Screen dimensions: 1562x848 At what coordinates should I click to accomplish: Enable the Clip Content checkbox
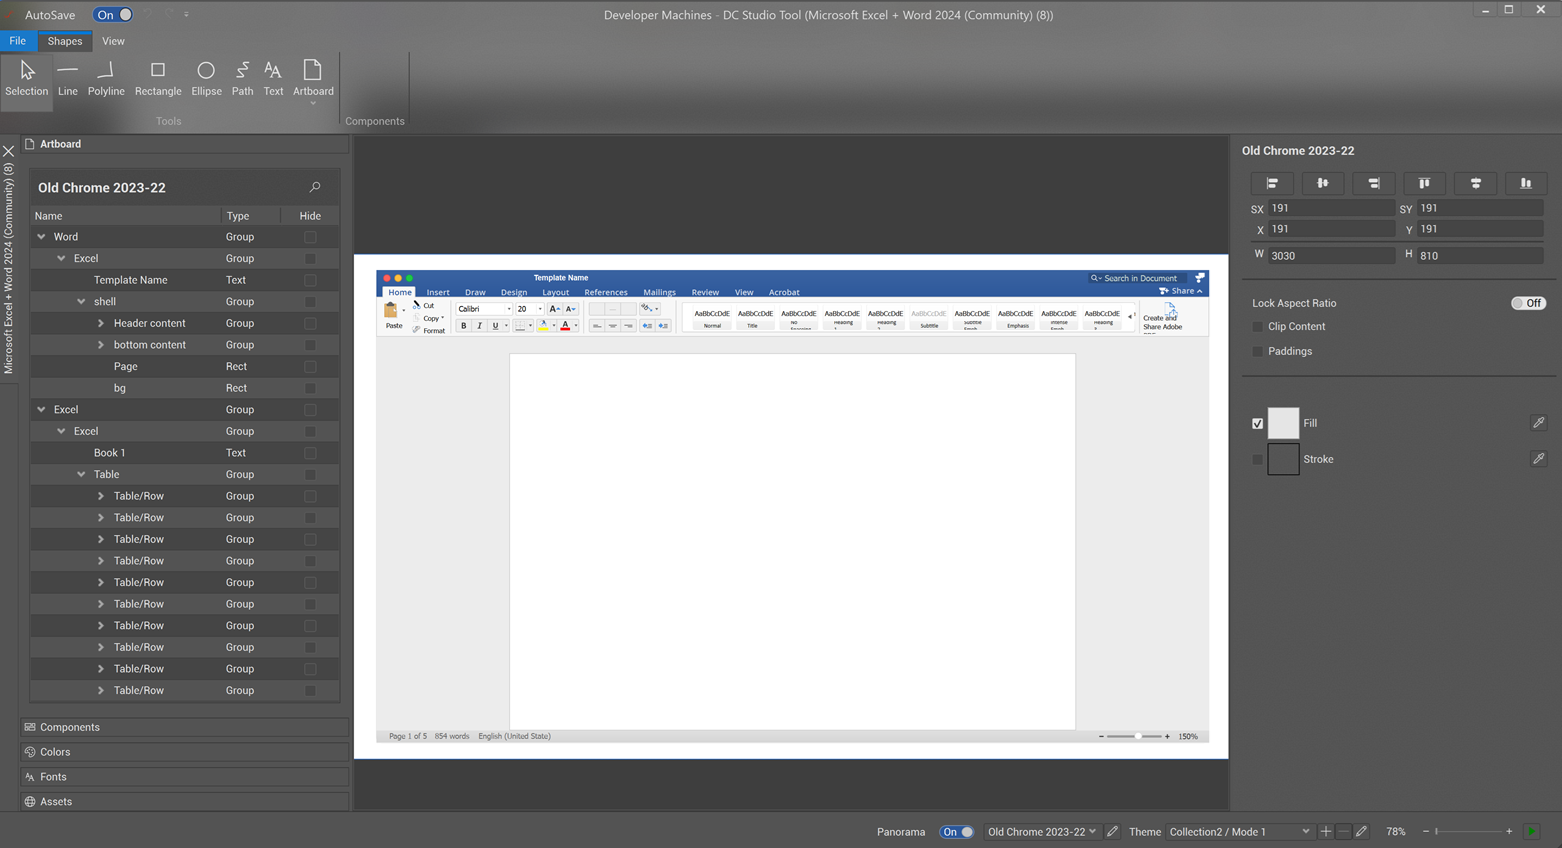click(1258, 327)
